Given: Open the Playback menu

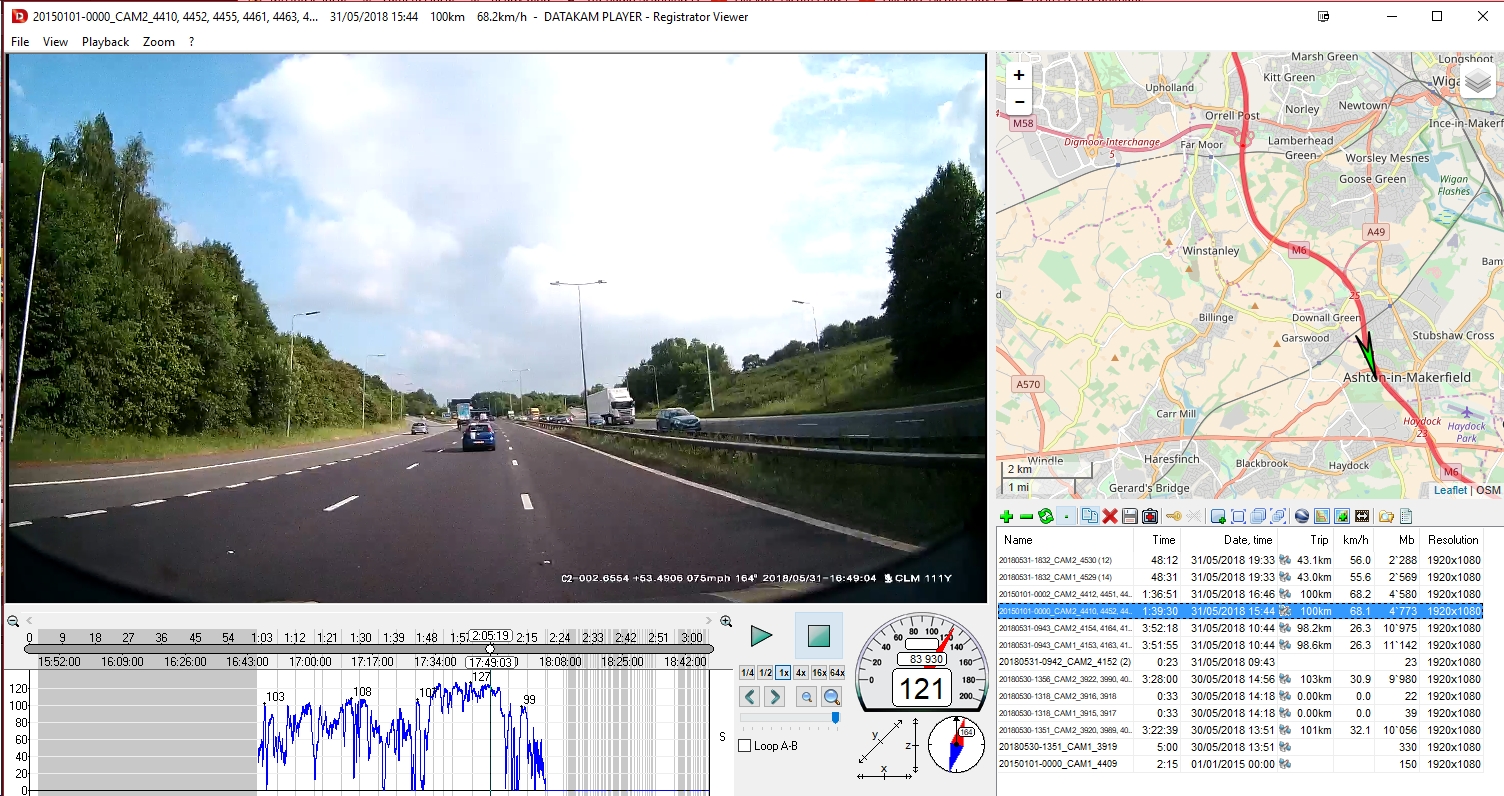Looking at the screenshot, I should coord(105,42).
